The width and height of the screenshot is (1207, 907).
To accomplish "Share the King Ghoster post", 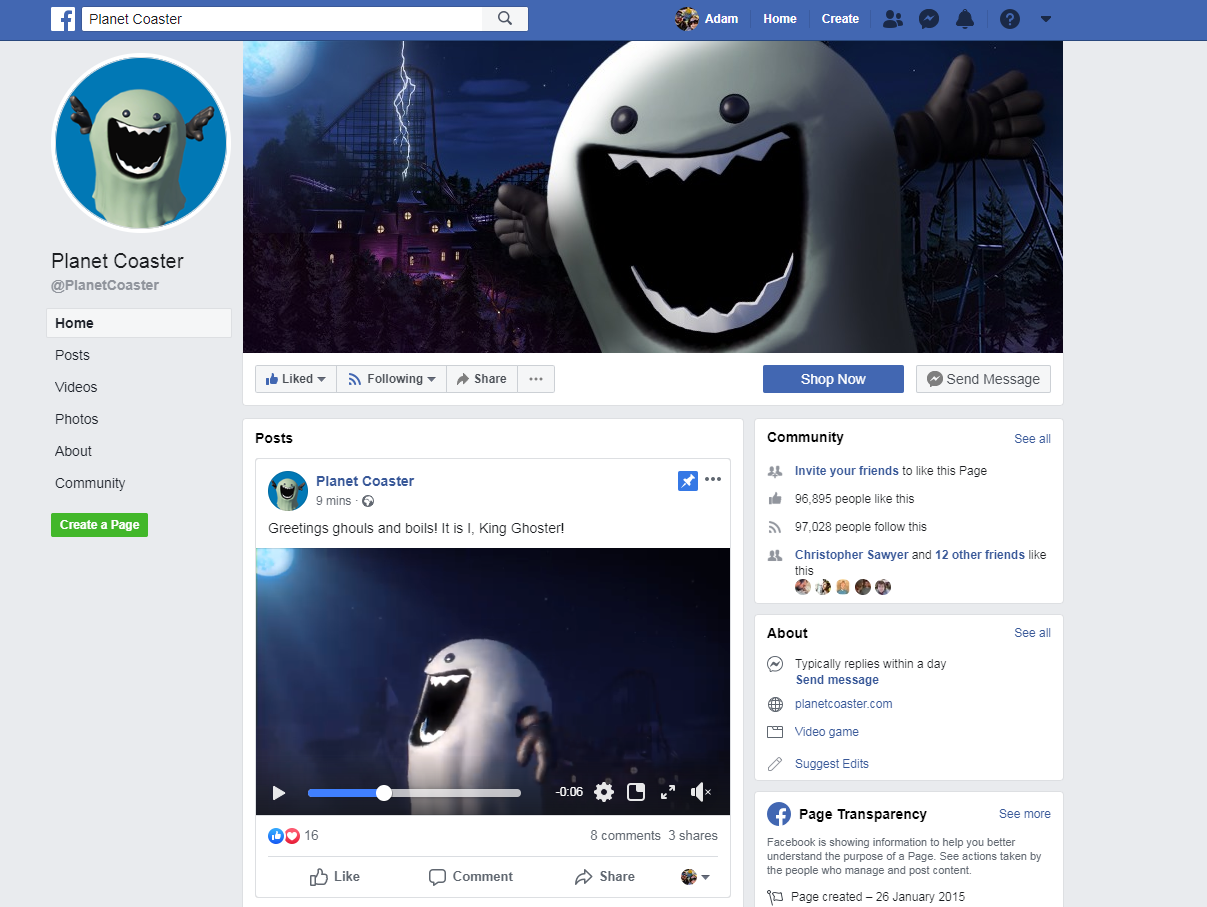I will (605, 877).
